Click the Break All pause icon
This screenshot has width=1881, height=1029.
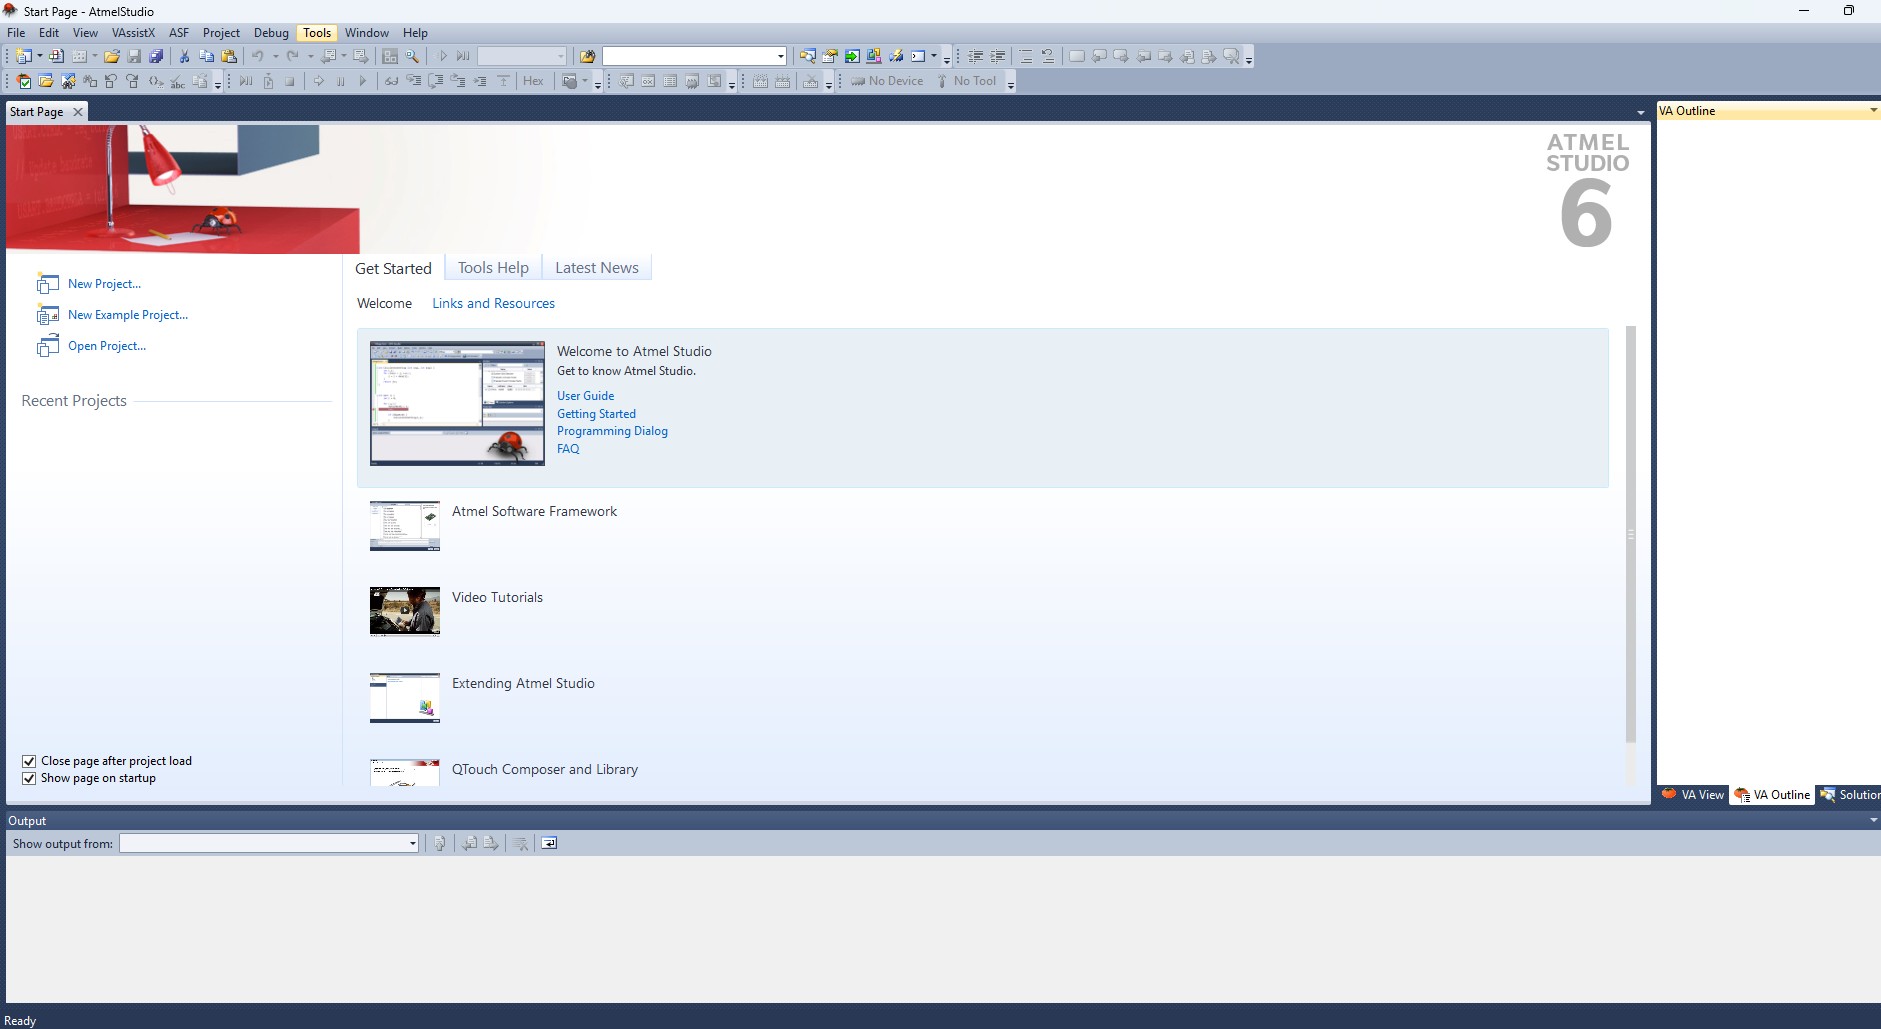[341, 81]
